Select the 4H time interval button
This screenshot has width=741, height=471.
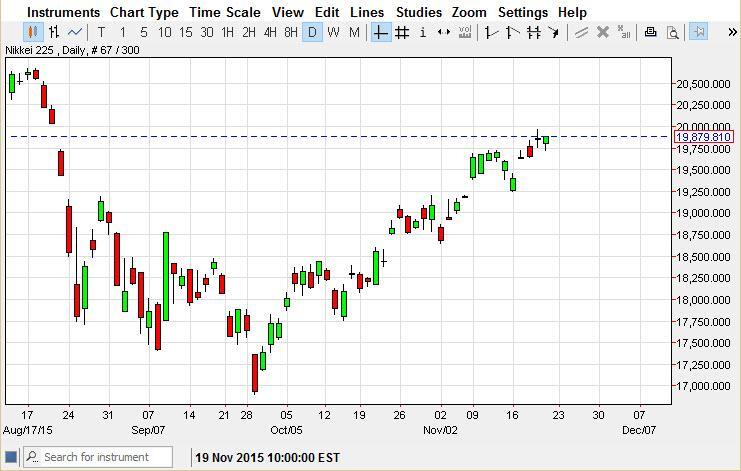pos(270,32)
